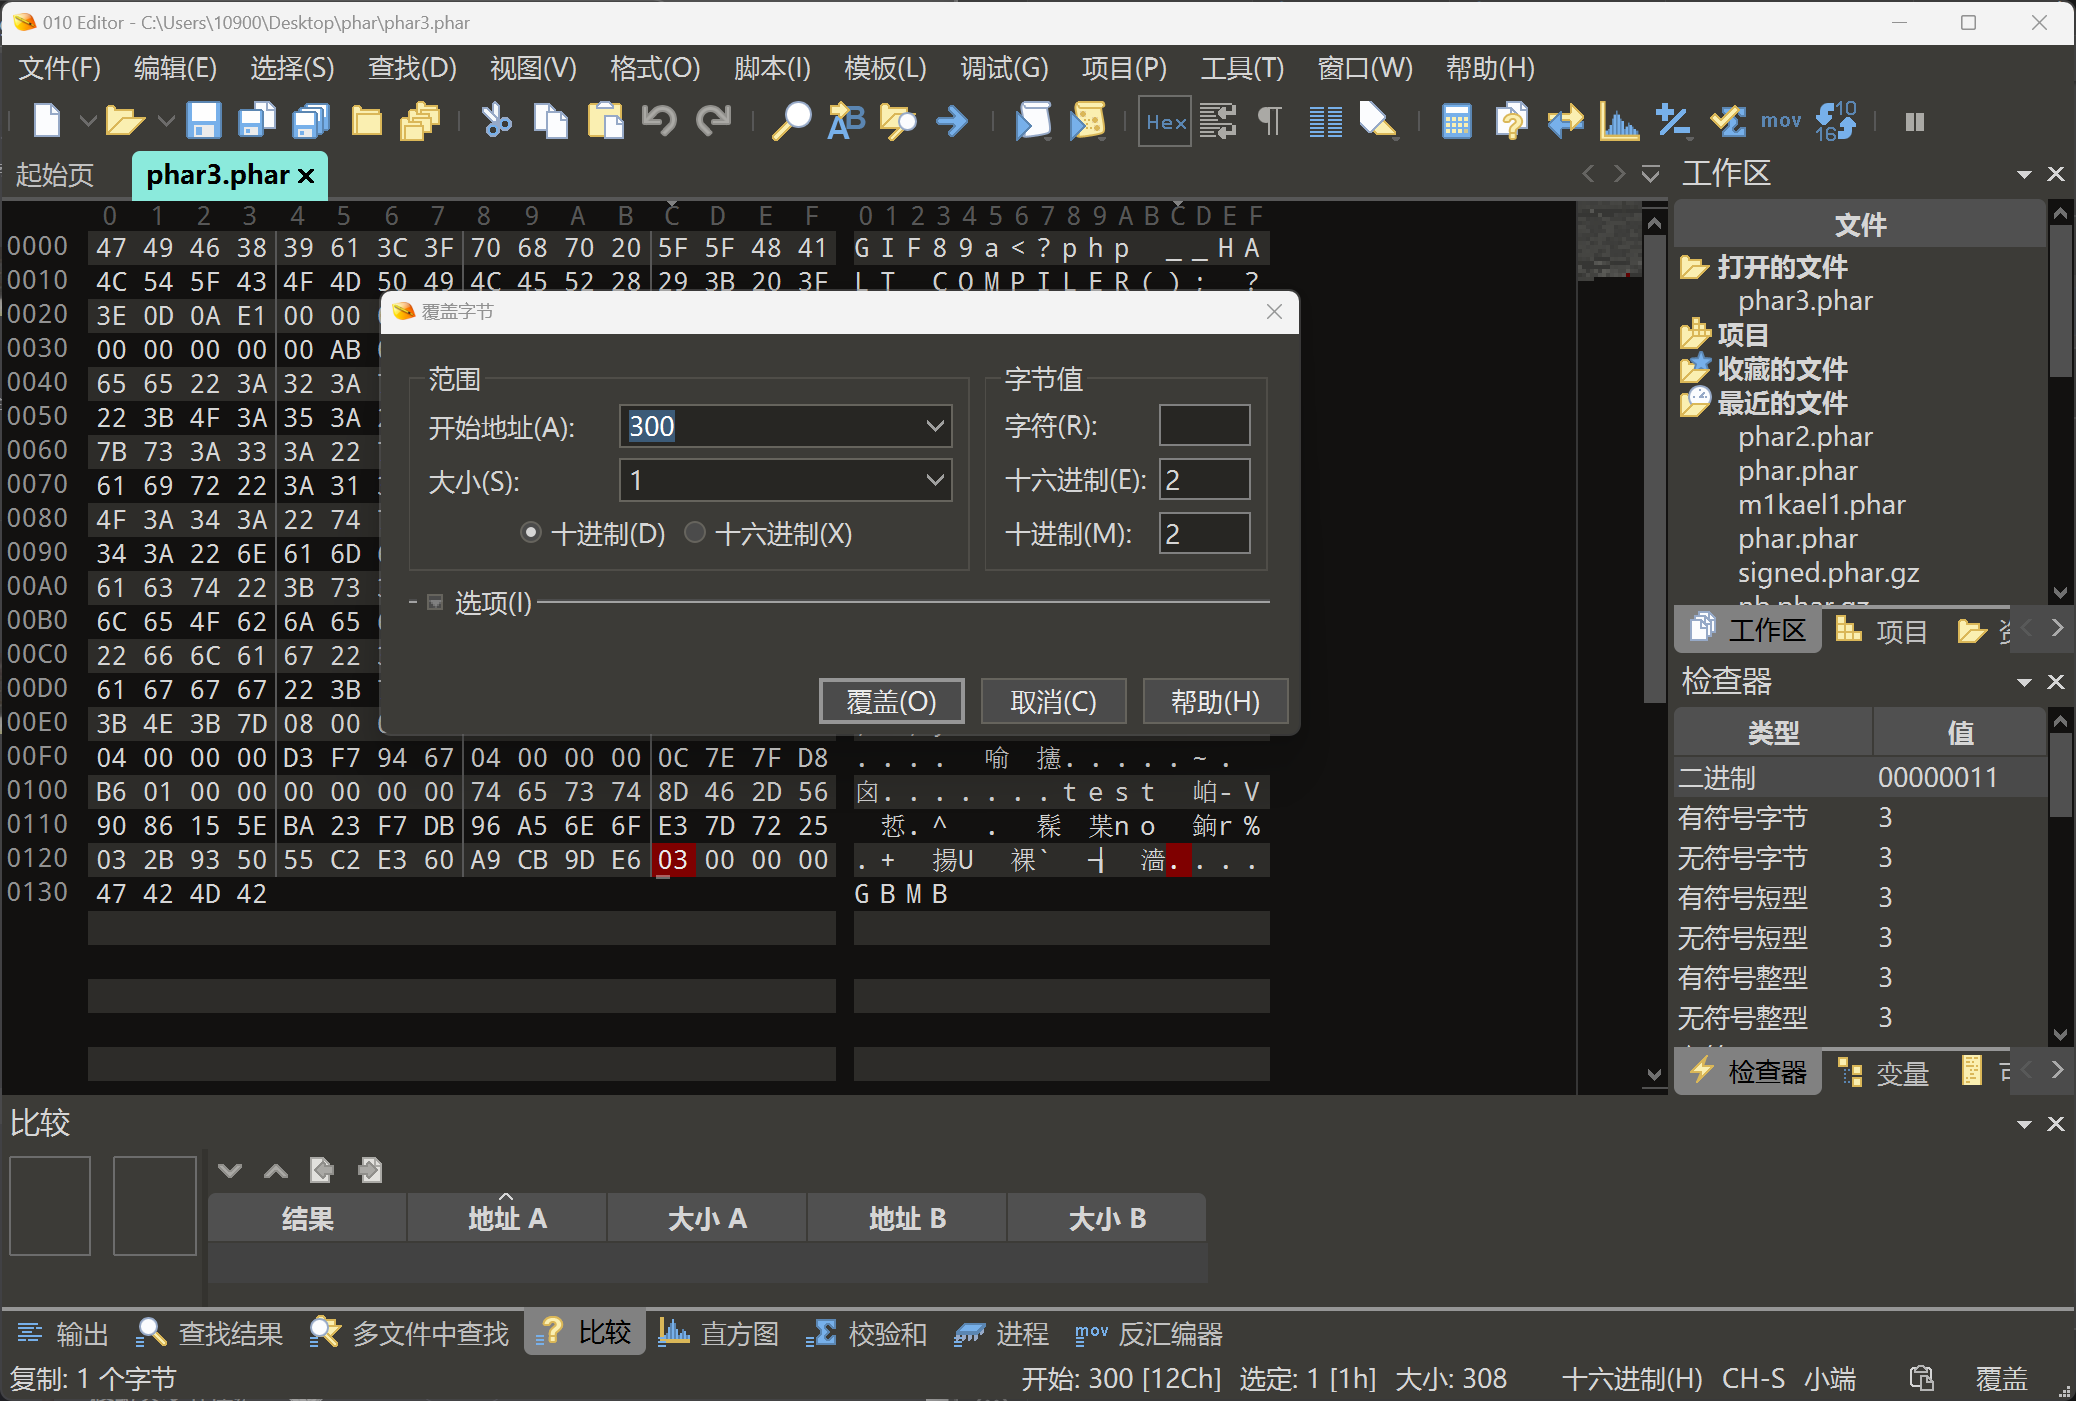This screenshot has height=1401, width=2076.
Task: Toggle the Hex edit-as toolbar button
Action: click(x=1165, y=122)
